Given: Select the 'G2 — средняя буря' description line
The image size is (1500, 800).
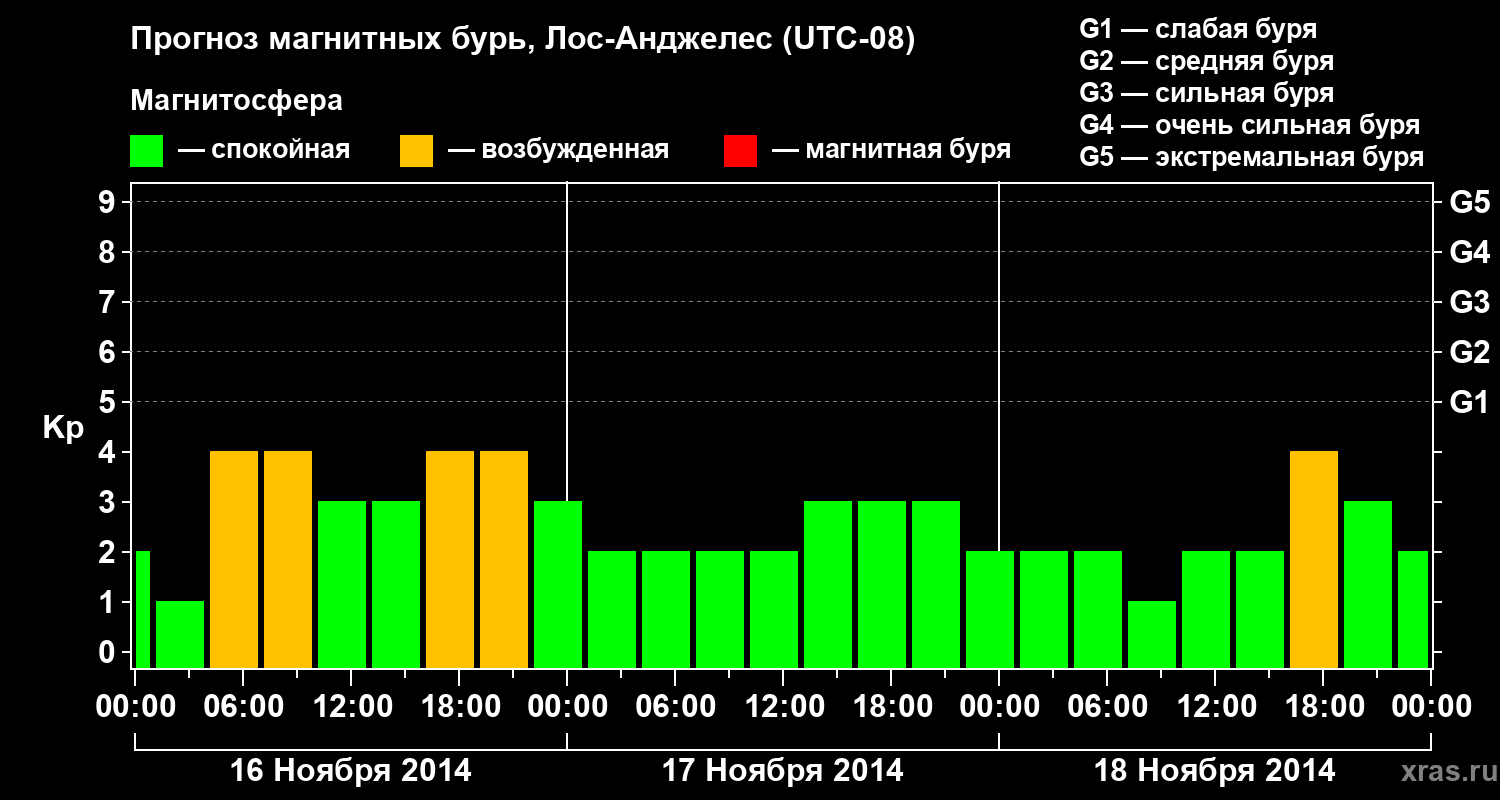Looking at the screenshot, I should [x=1207, y=61].
